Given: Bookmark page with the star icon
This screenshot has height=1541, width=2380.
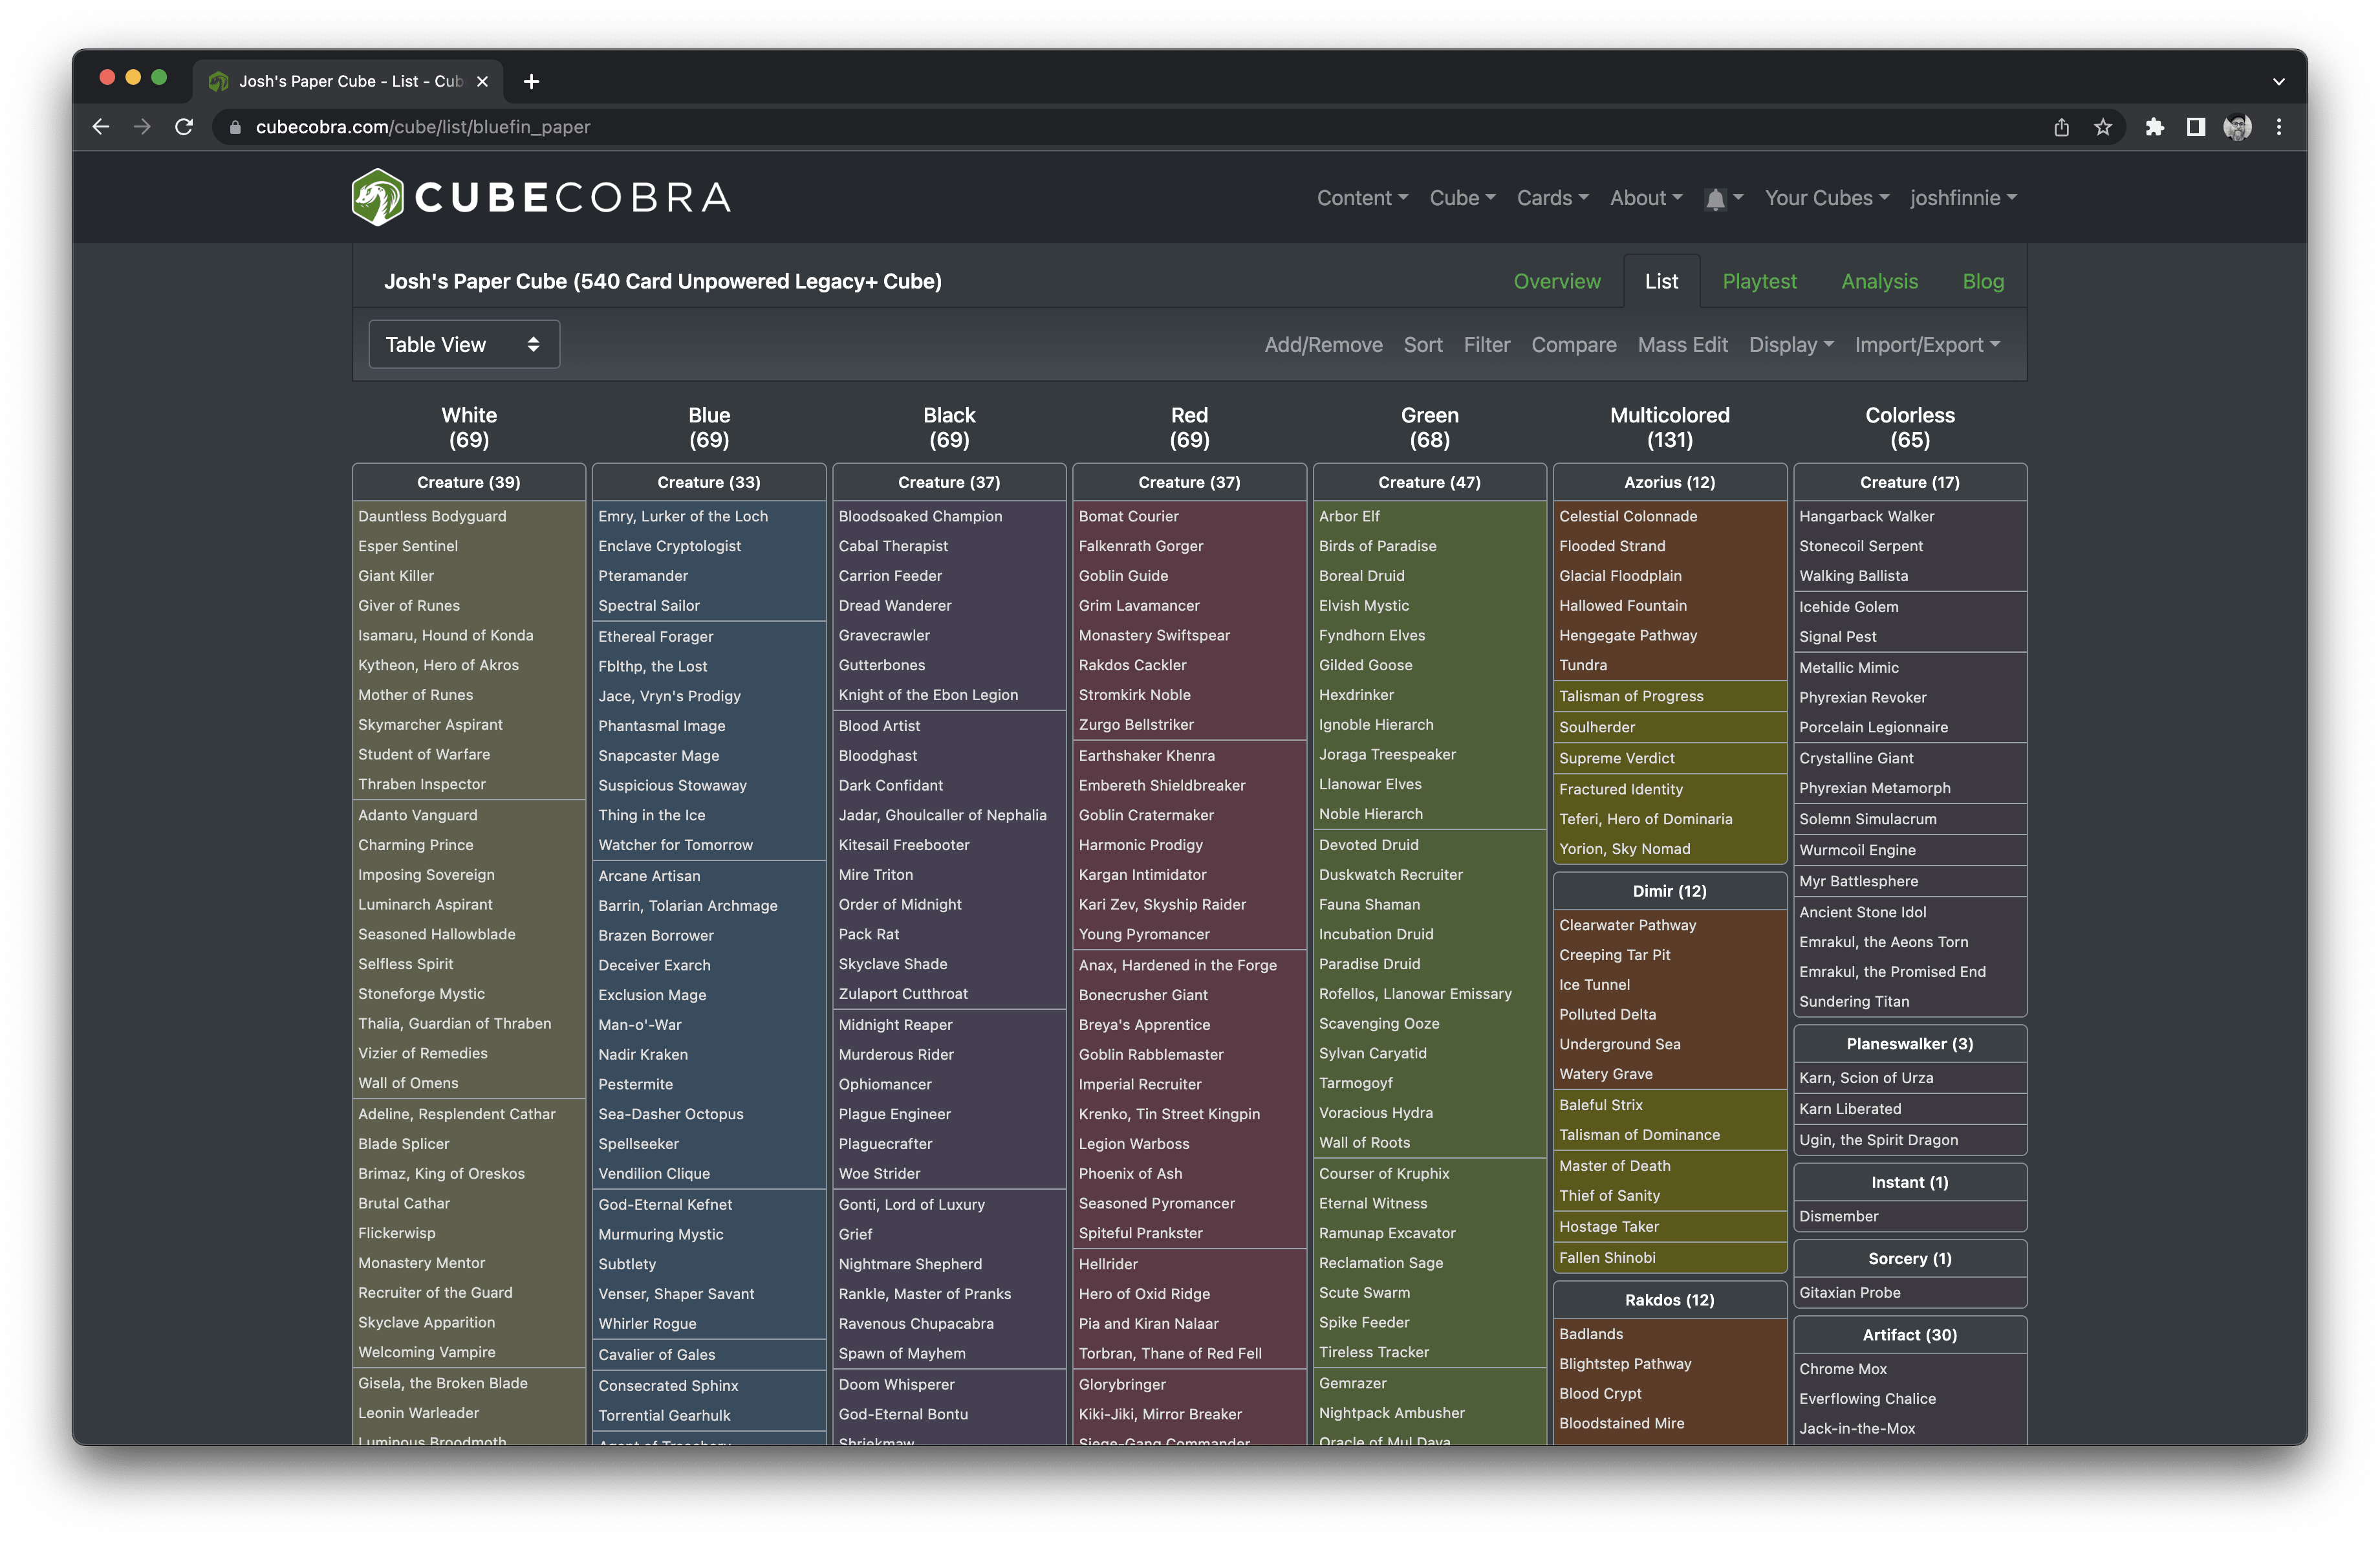Looking at the screenshot, I should 2103,127.
